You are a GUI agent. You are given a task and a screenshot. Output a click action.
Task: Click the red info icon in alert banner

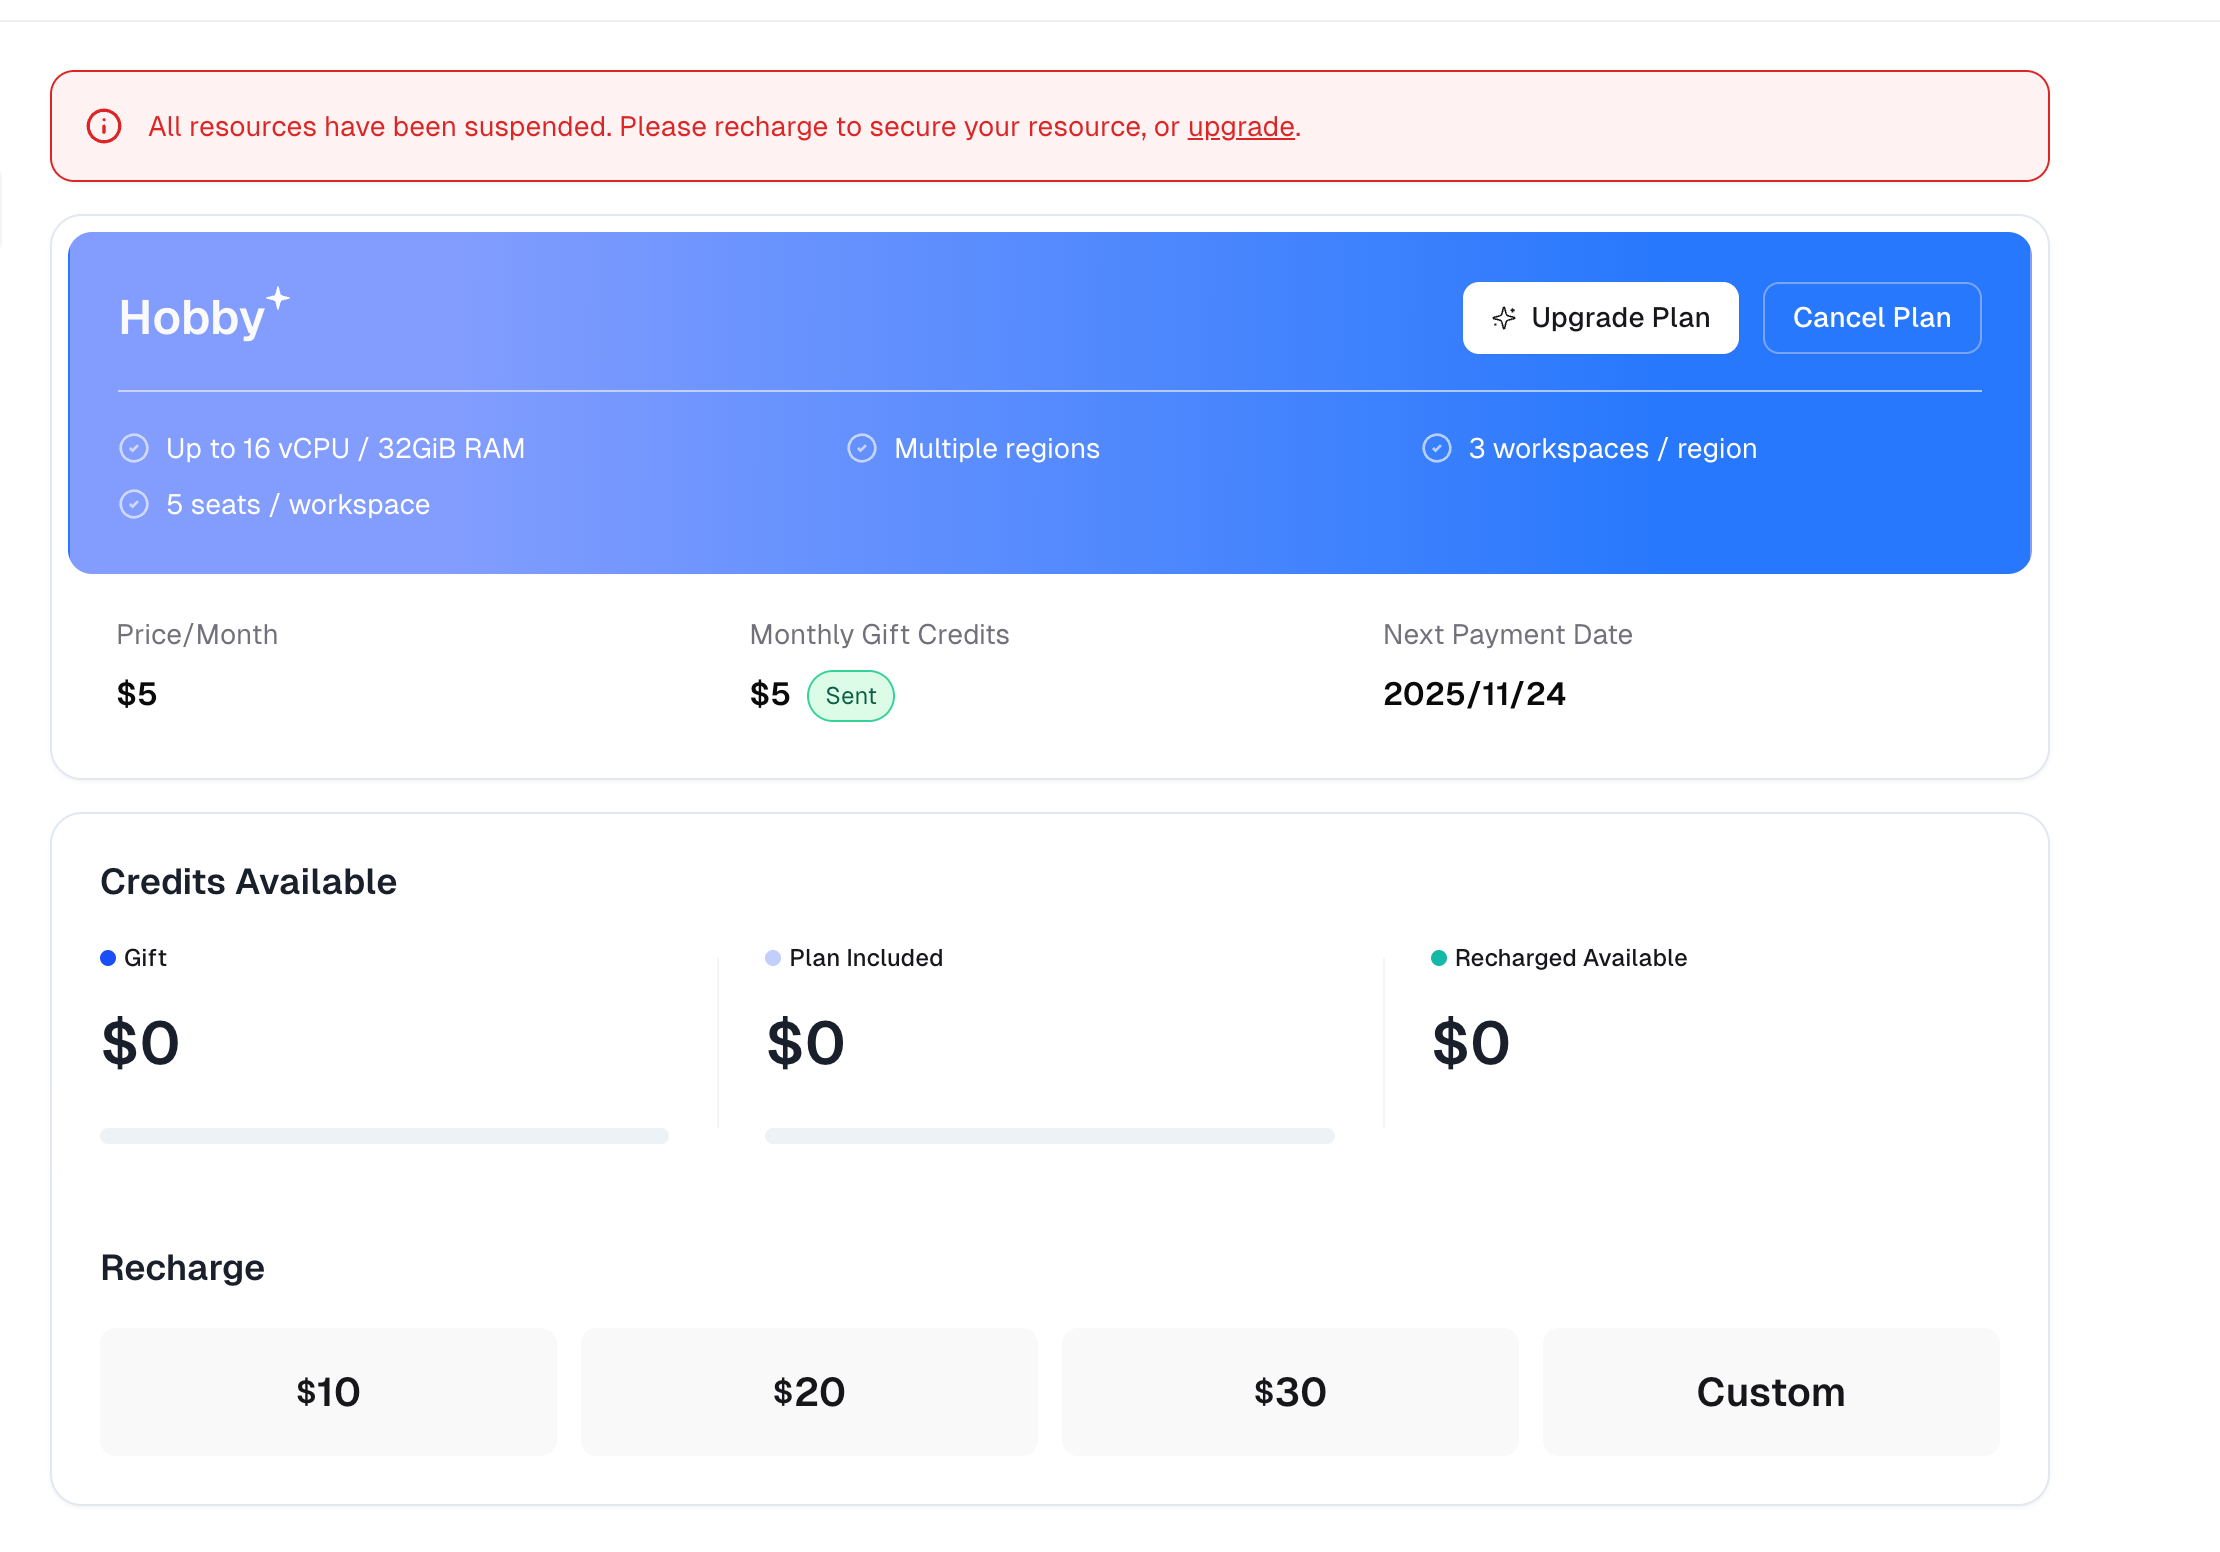(104, 126)
